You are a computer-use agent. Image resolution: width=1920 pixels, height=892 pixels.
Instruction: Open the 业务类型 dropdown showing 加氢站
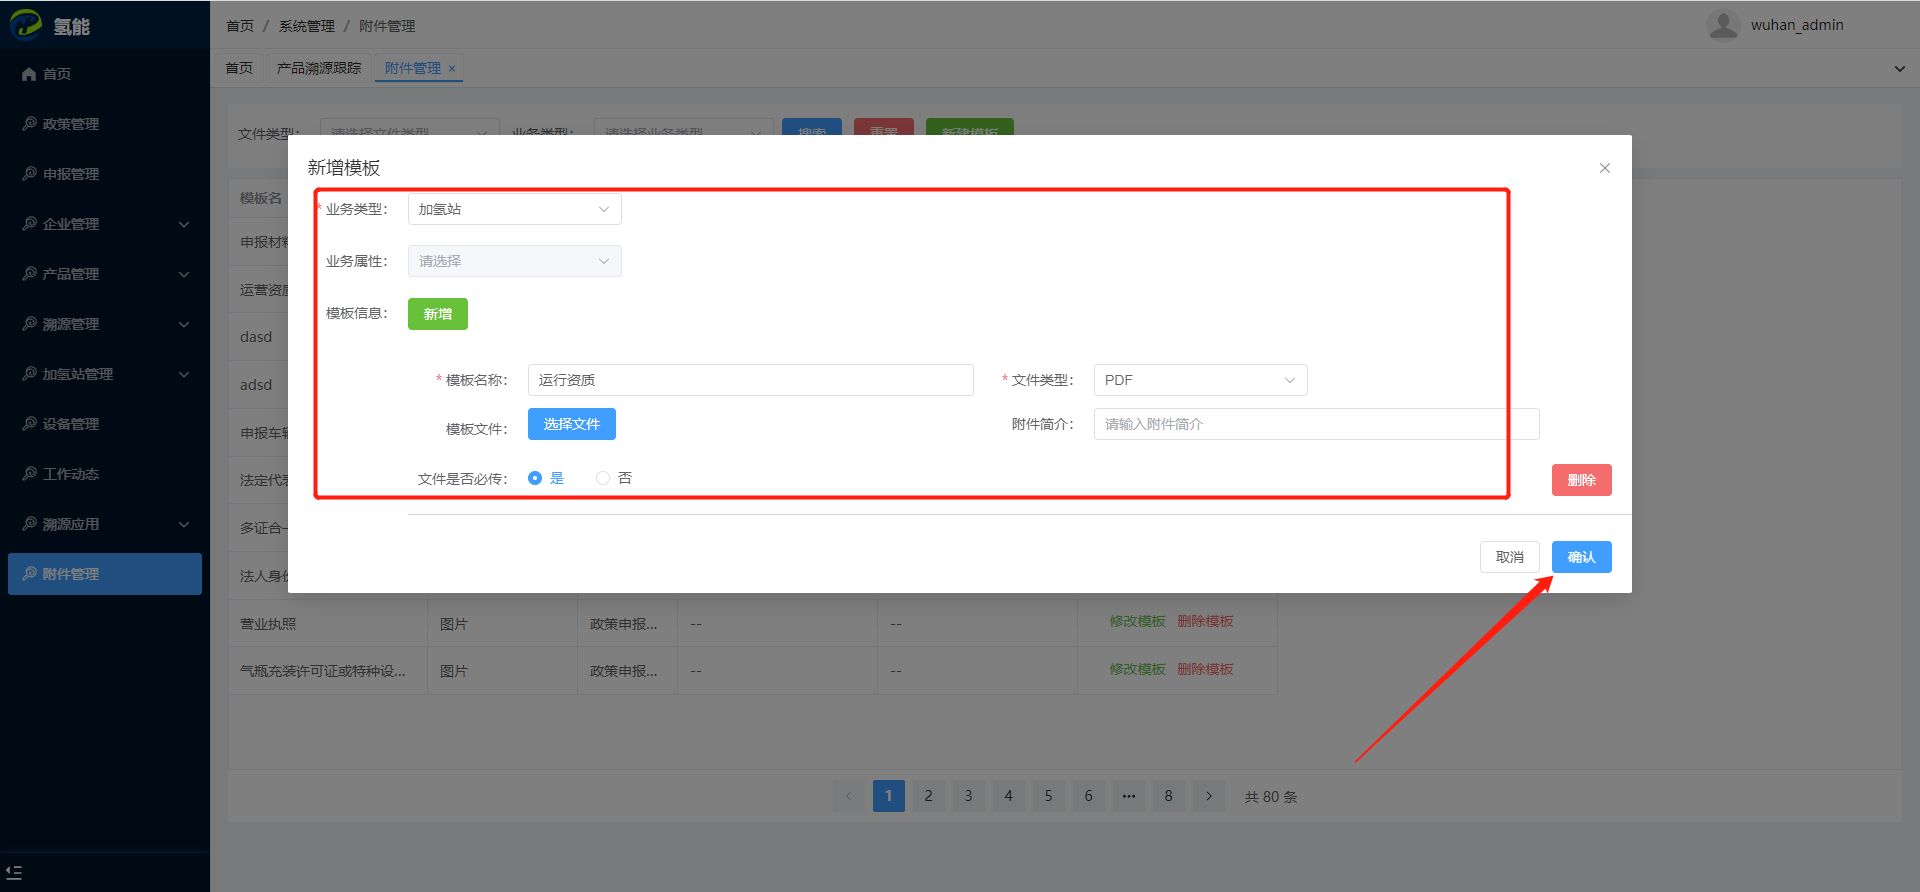click(x=515, y=209)
